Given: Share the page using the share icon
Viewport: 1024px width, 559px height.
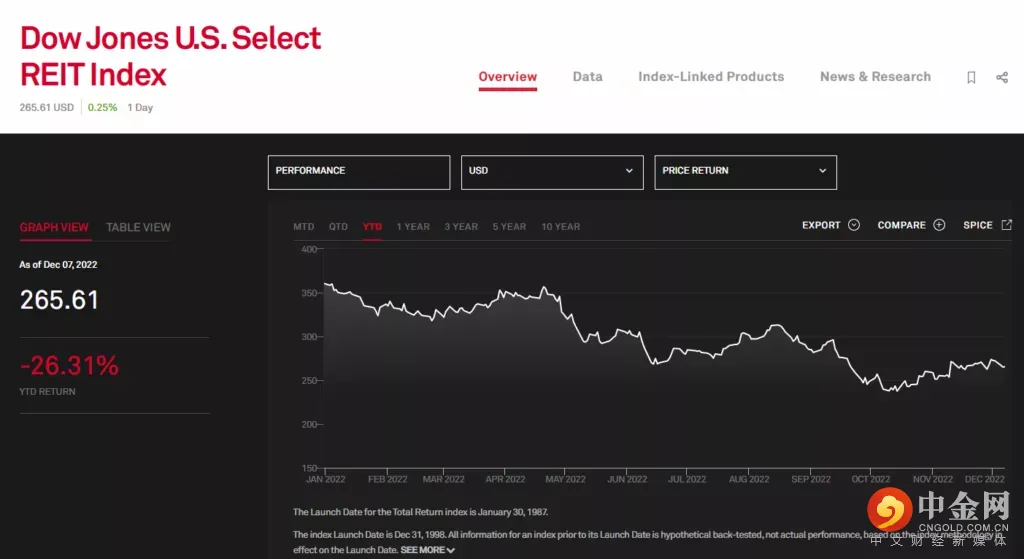Looking at the screenshot, I should click(1002, 78).
